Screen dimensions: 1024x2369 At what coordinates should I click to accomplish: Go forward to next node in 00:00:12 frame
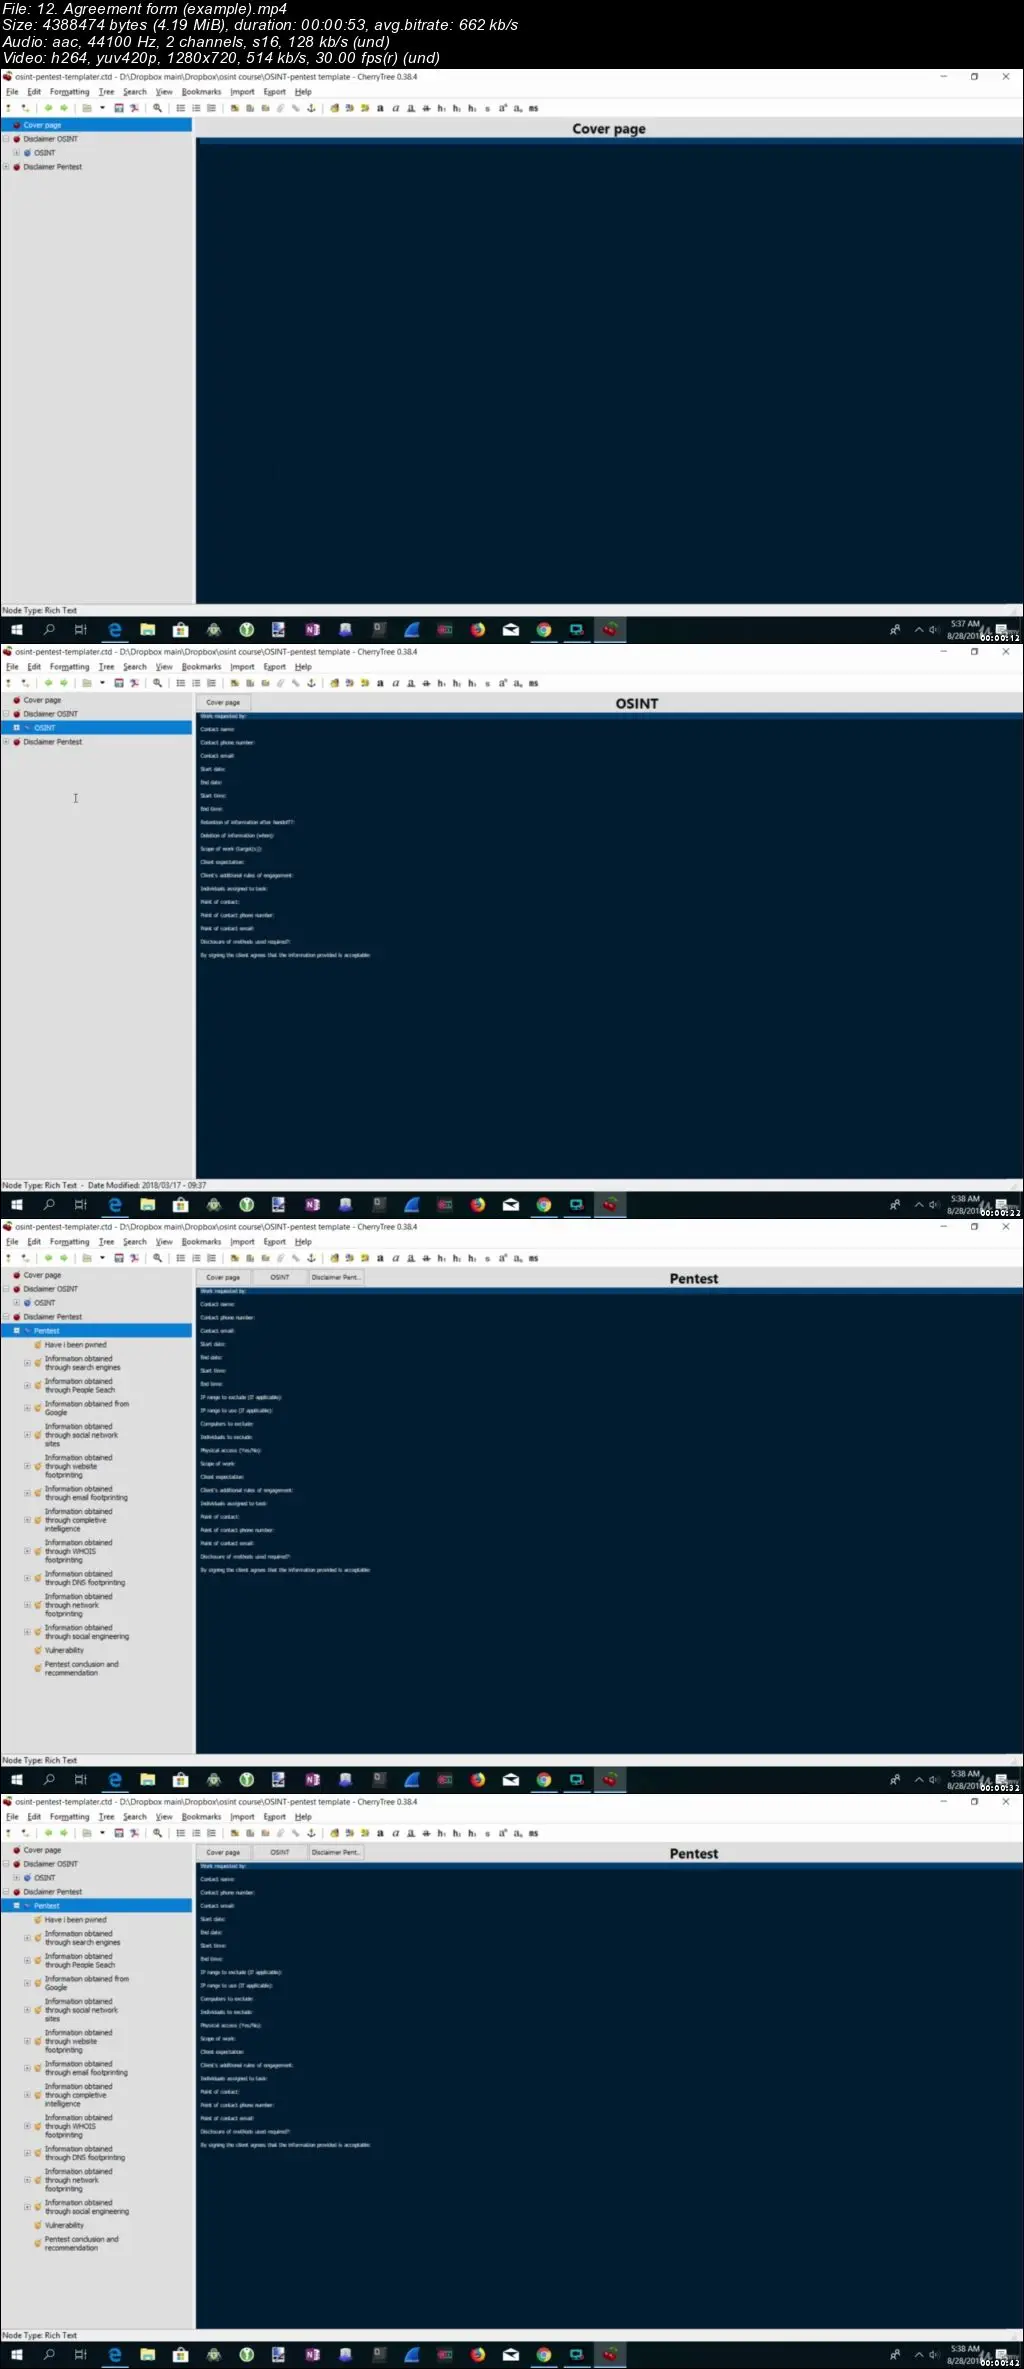coord(63,108)
